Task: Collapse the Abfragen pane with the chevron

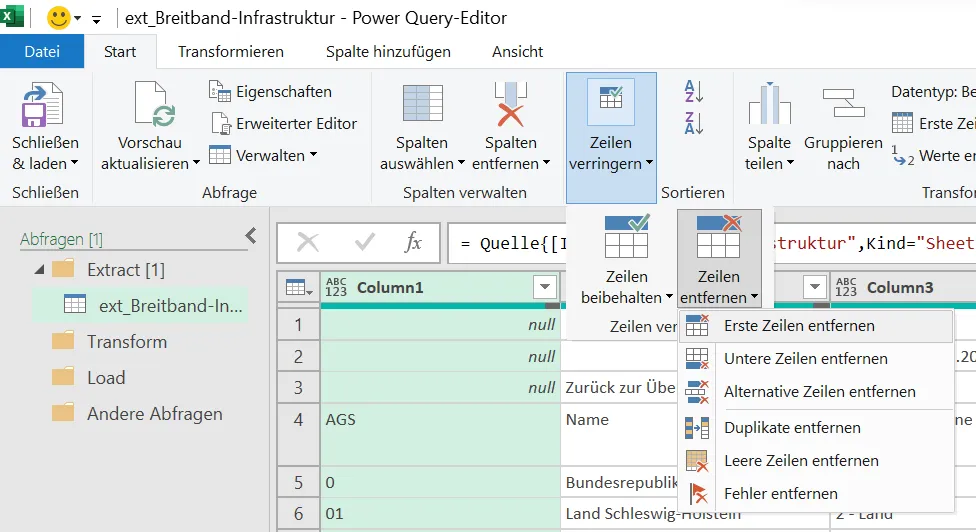Action: pos(251,236)
